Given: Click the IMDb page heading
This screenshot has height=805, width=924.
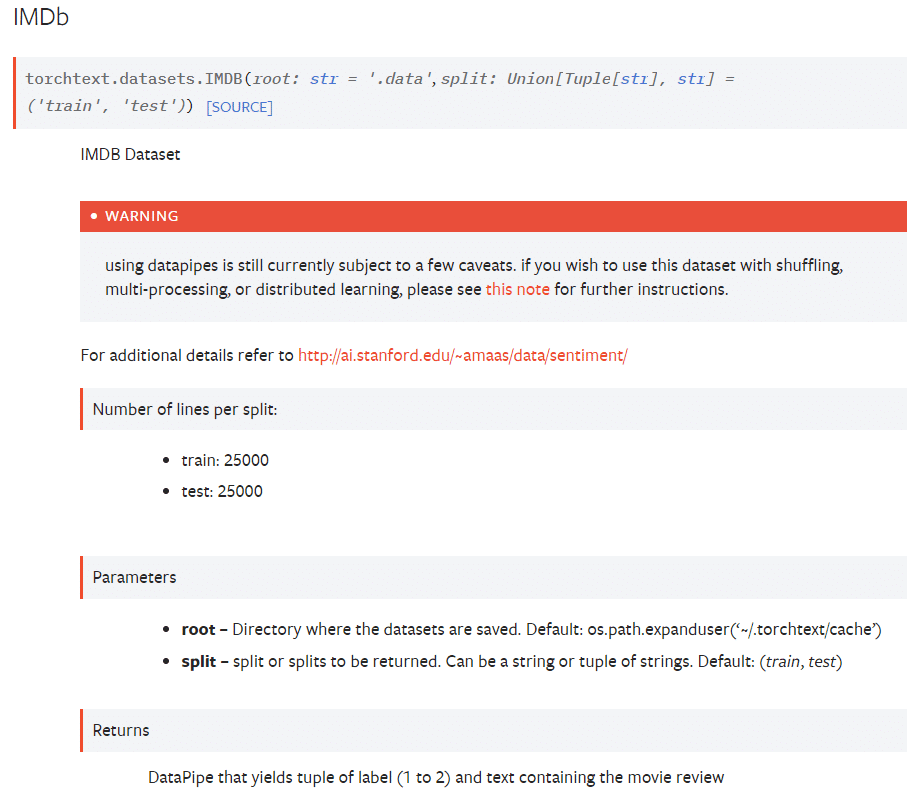Looking at the screenshot, I should tap(41, 17).
